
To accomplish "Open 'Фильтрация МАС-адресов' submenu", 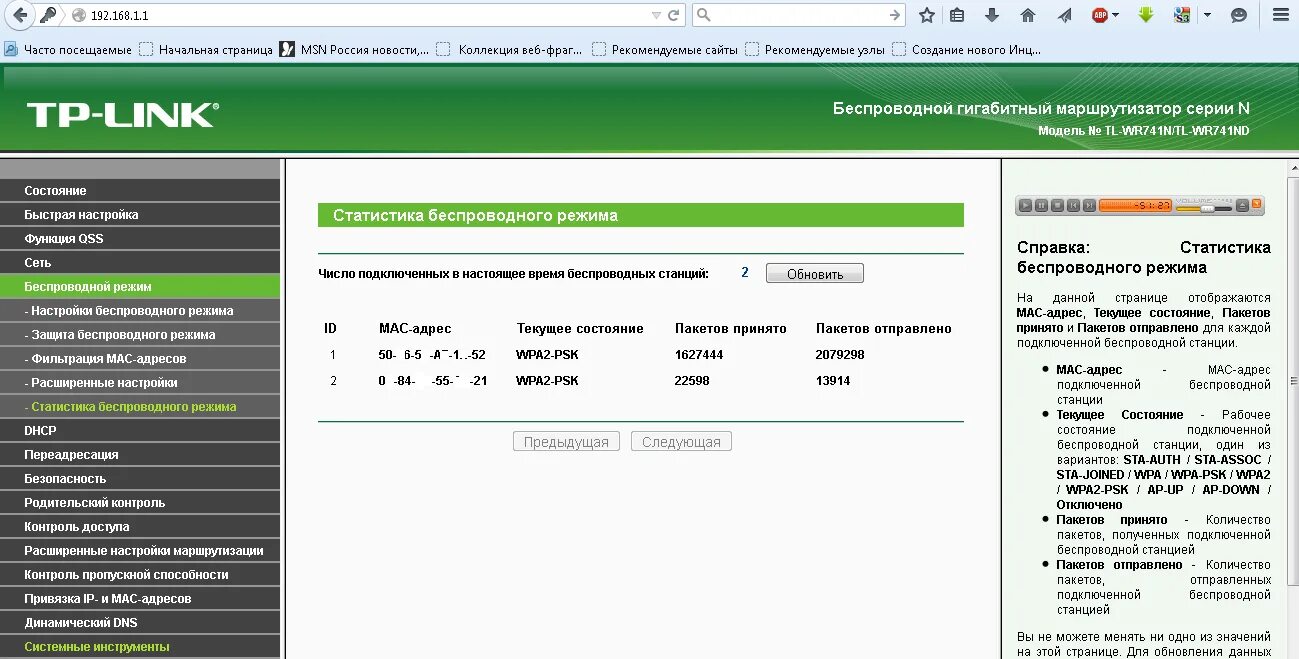I will [x=140, y=358].
